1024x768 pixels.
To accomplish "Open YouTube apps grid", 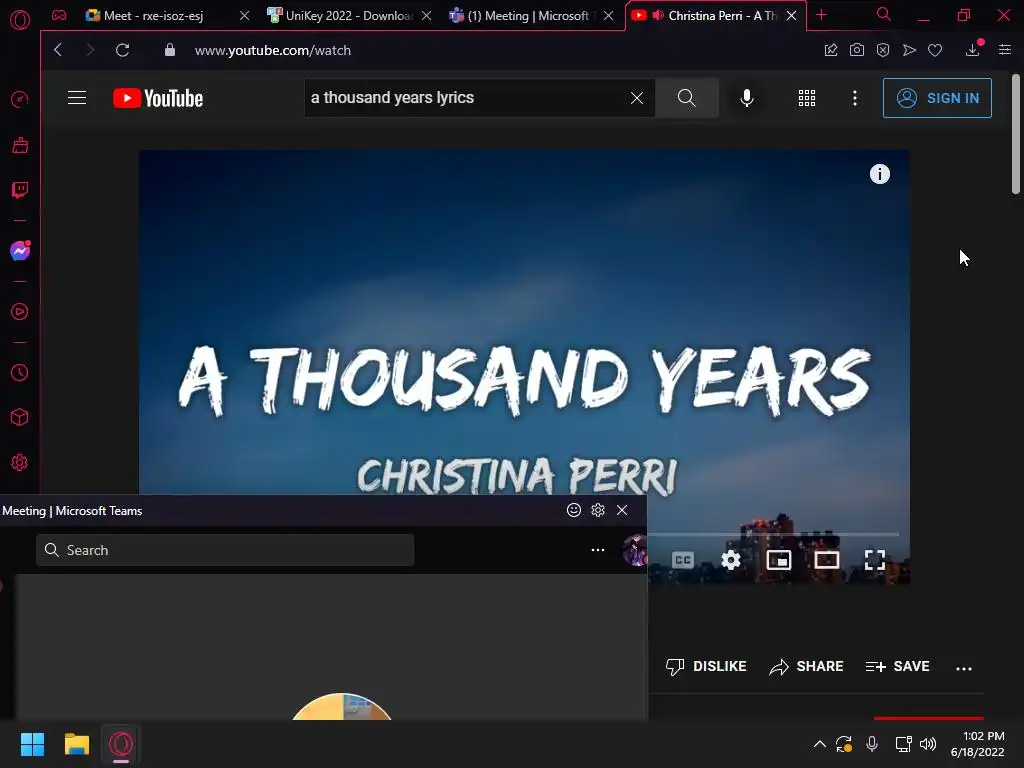I will coord(807,98).
